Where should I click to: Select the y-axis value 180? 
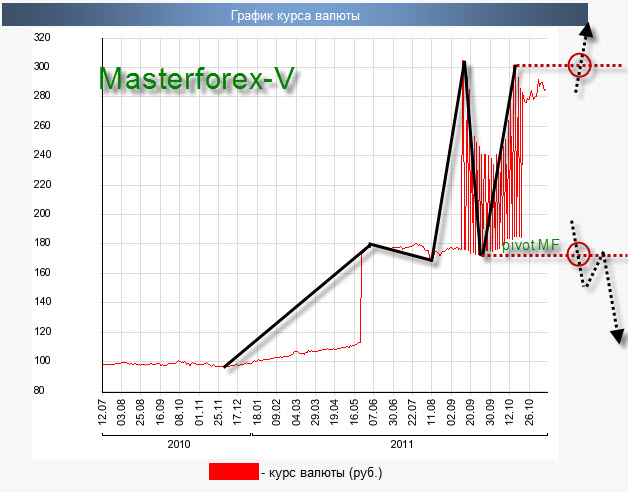[42, 243]
